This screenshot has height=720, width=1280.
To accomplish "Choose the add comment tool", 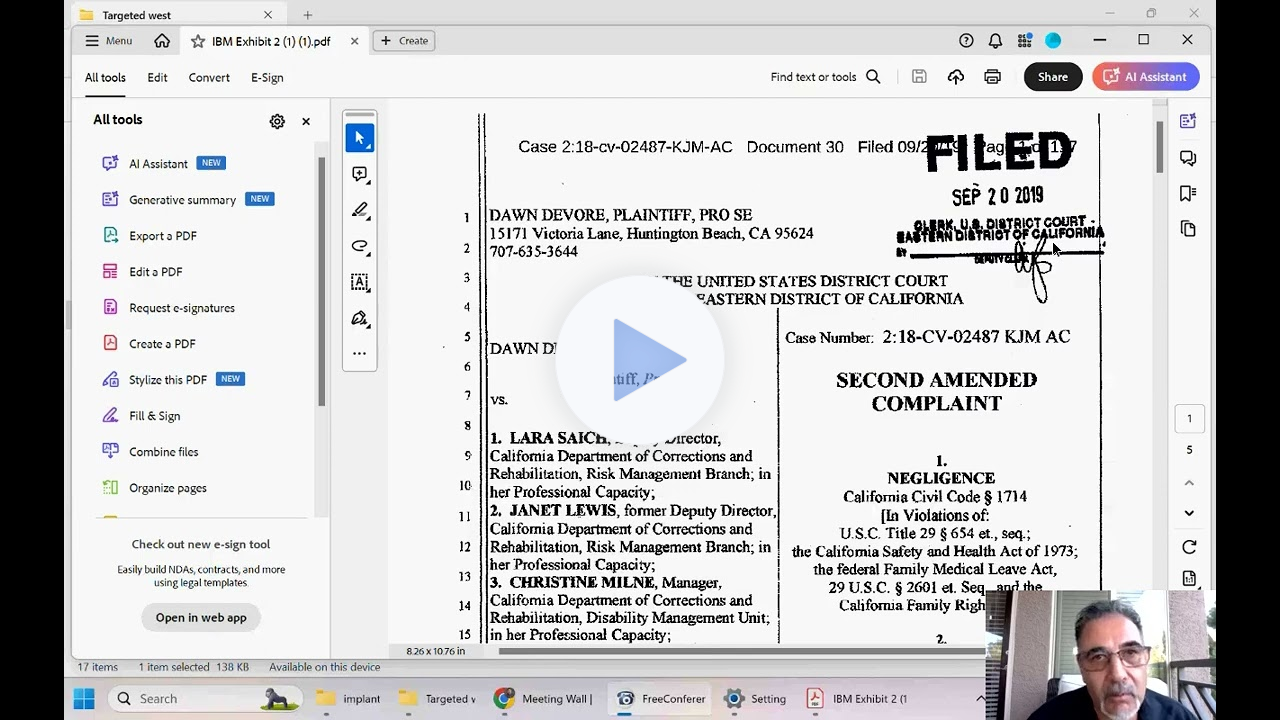I will [x=360, y=174].
